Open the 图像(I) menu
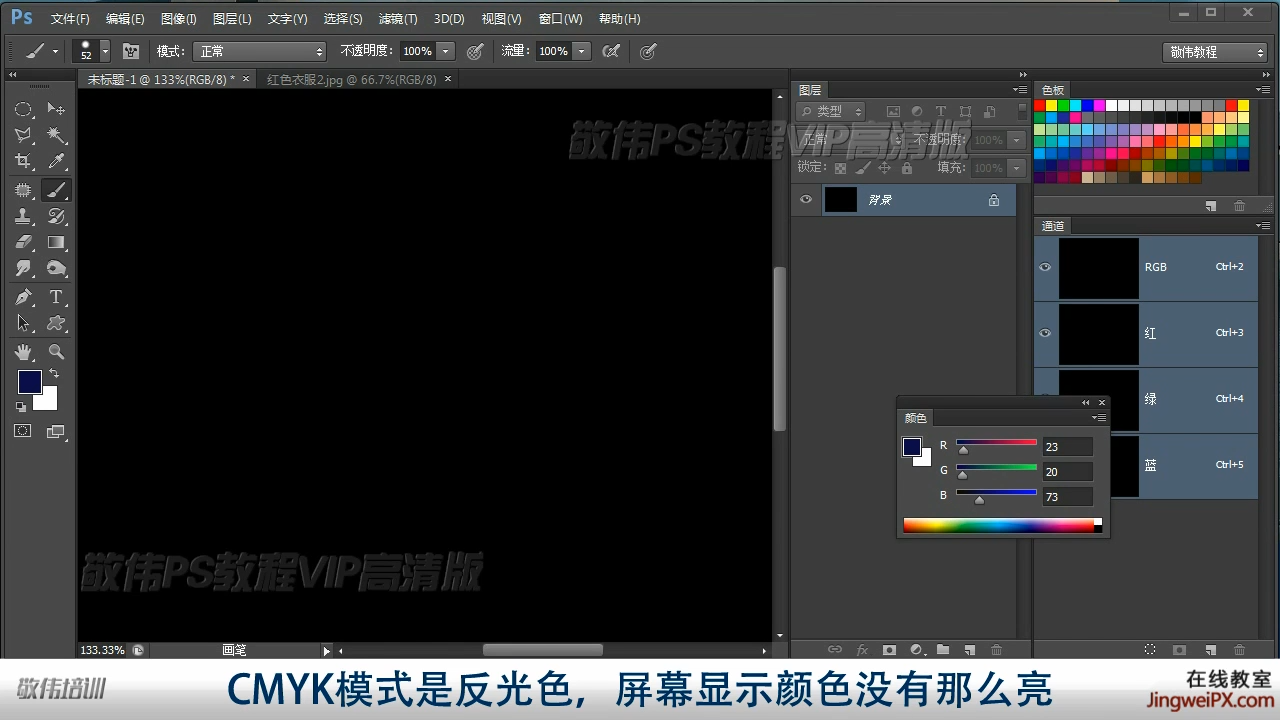Screen dimensions: 1280x720 tap(178, 19)
